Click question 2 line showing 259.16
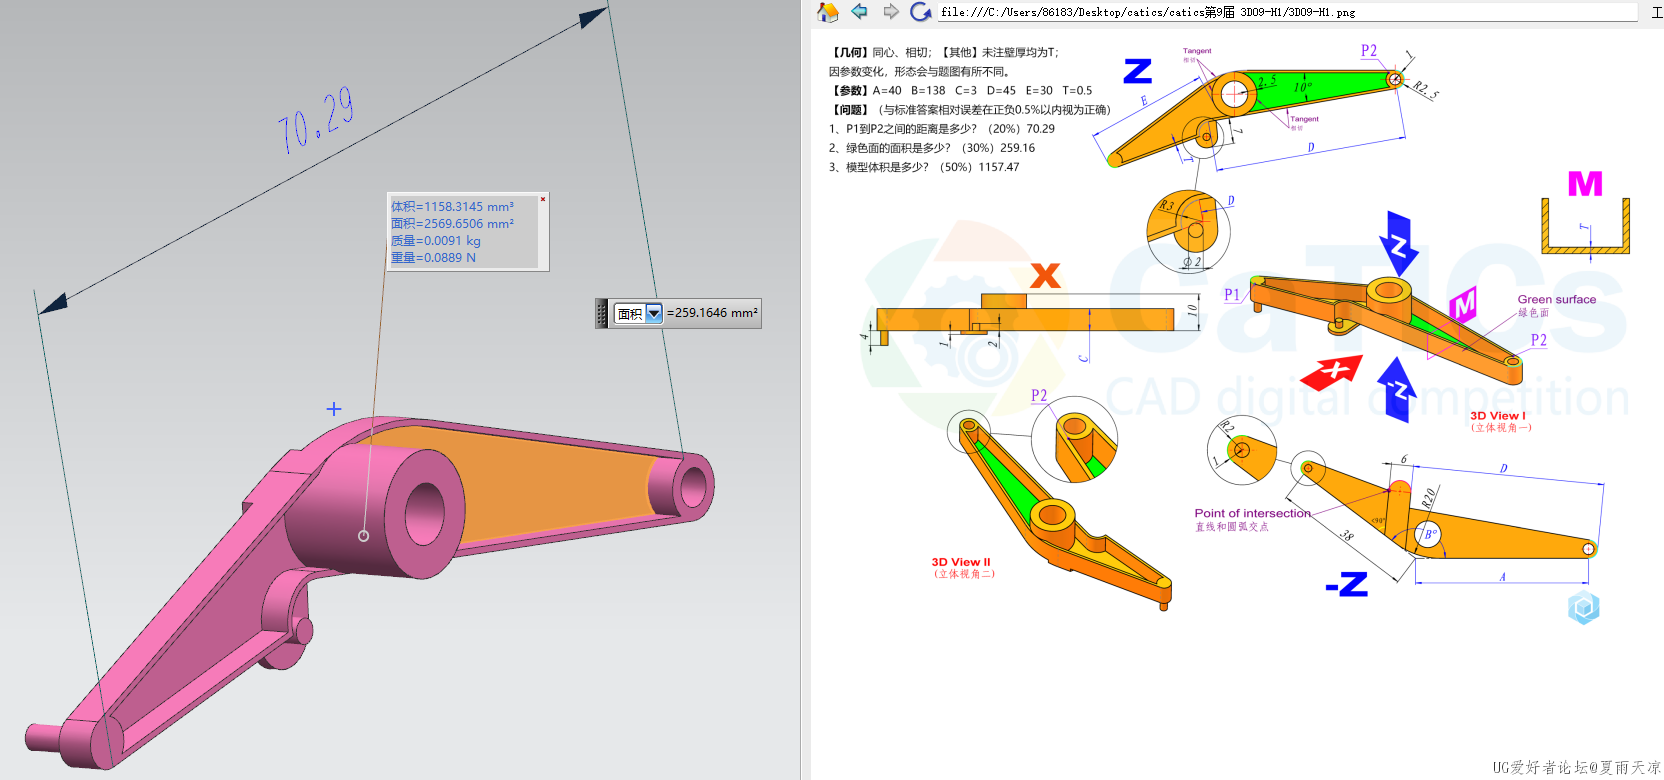Screen dimensions: 1664x780 click(932, 148)
